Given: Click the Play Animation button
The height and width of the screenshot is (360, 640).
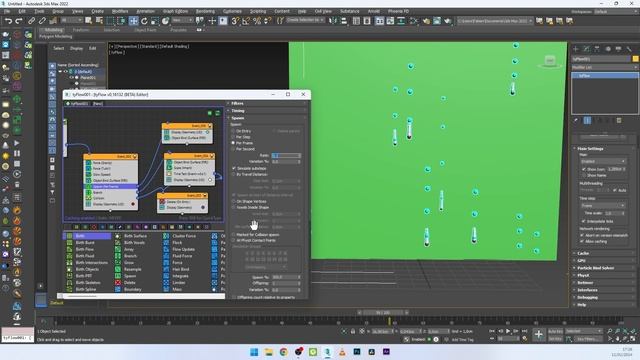Looking at the screenshot, I should (x=508, y=331).
